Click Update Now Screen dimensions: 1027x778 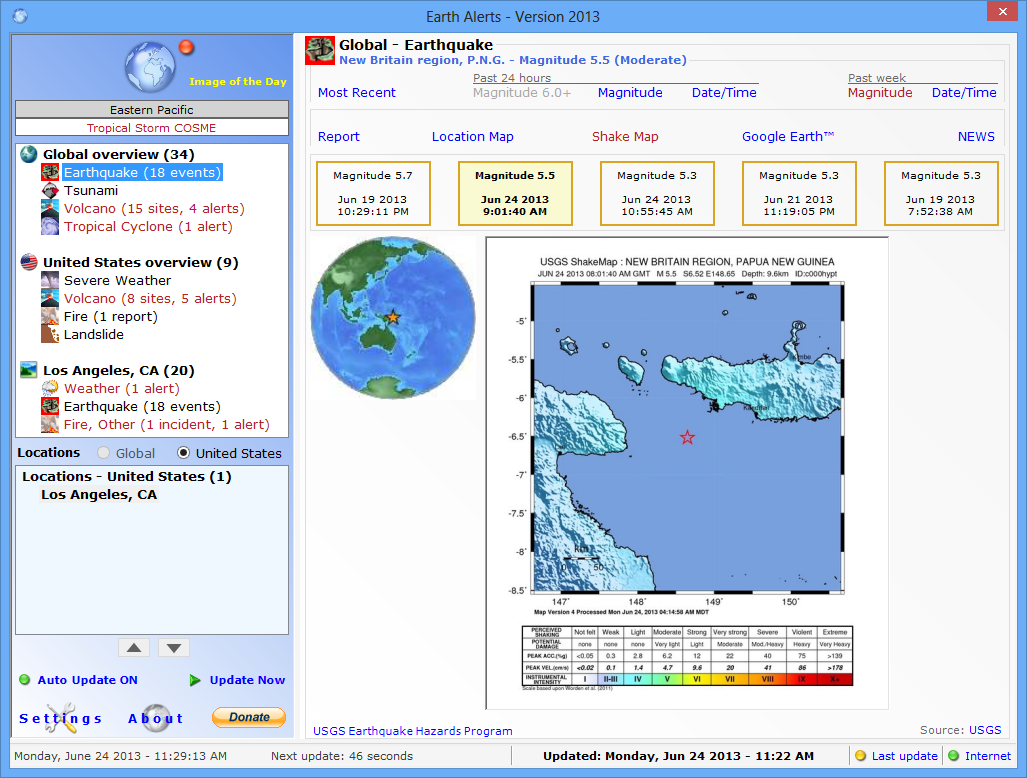[x=247, y=680]
